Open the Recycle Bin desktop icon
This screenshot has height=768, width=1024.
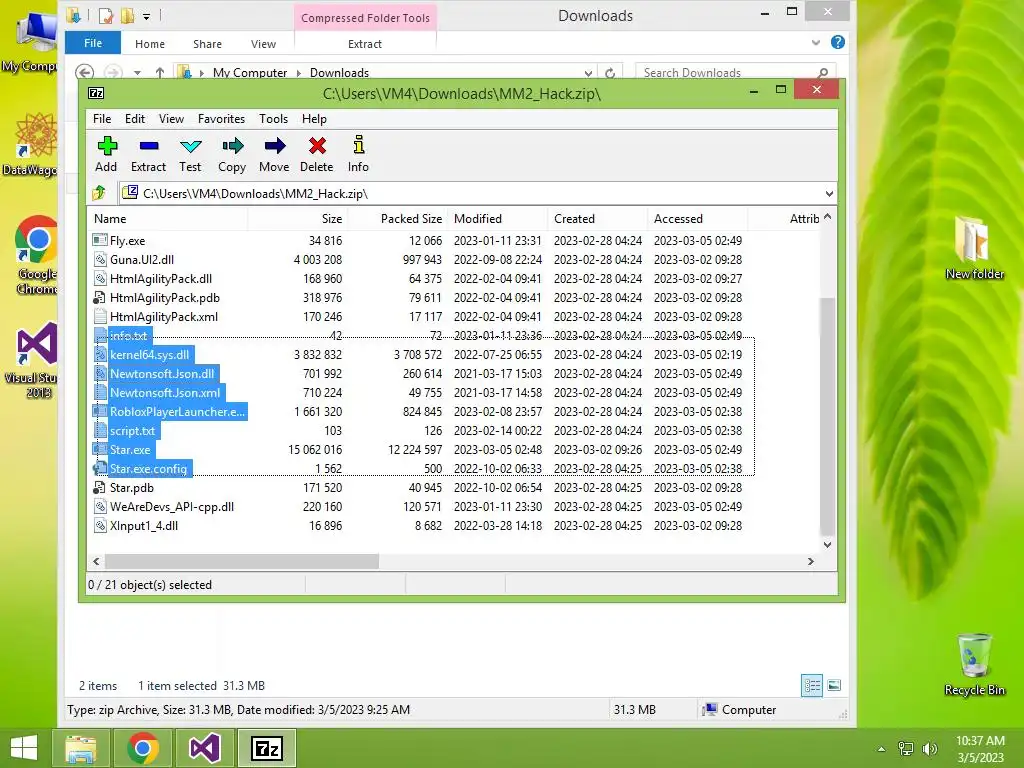(x=974, y=664)
